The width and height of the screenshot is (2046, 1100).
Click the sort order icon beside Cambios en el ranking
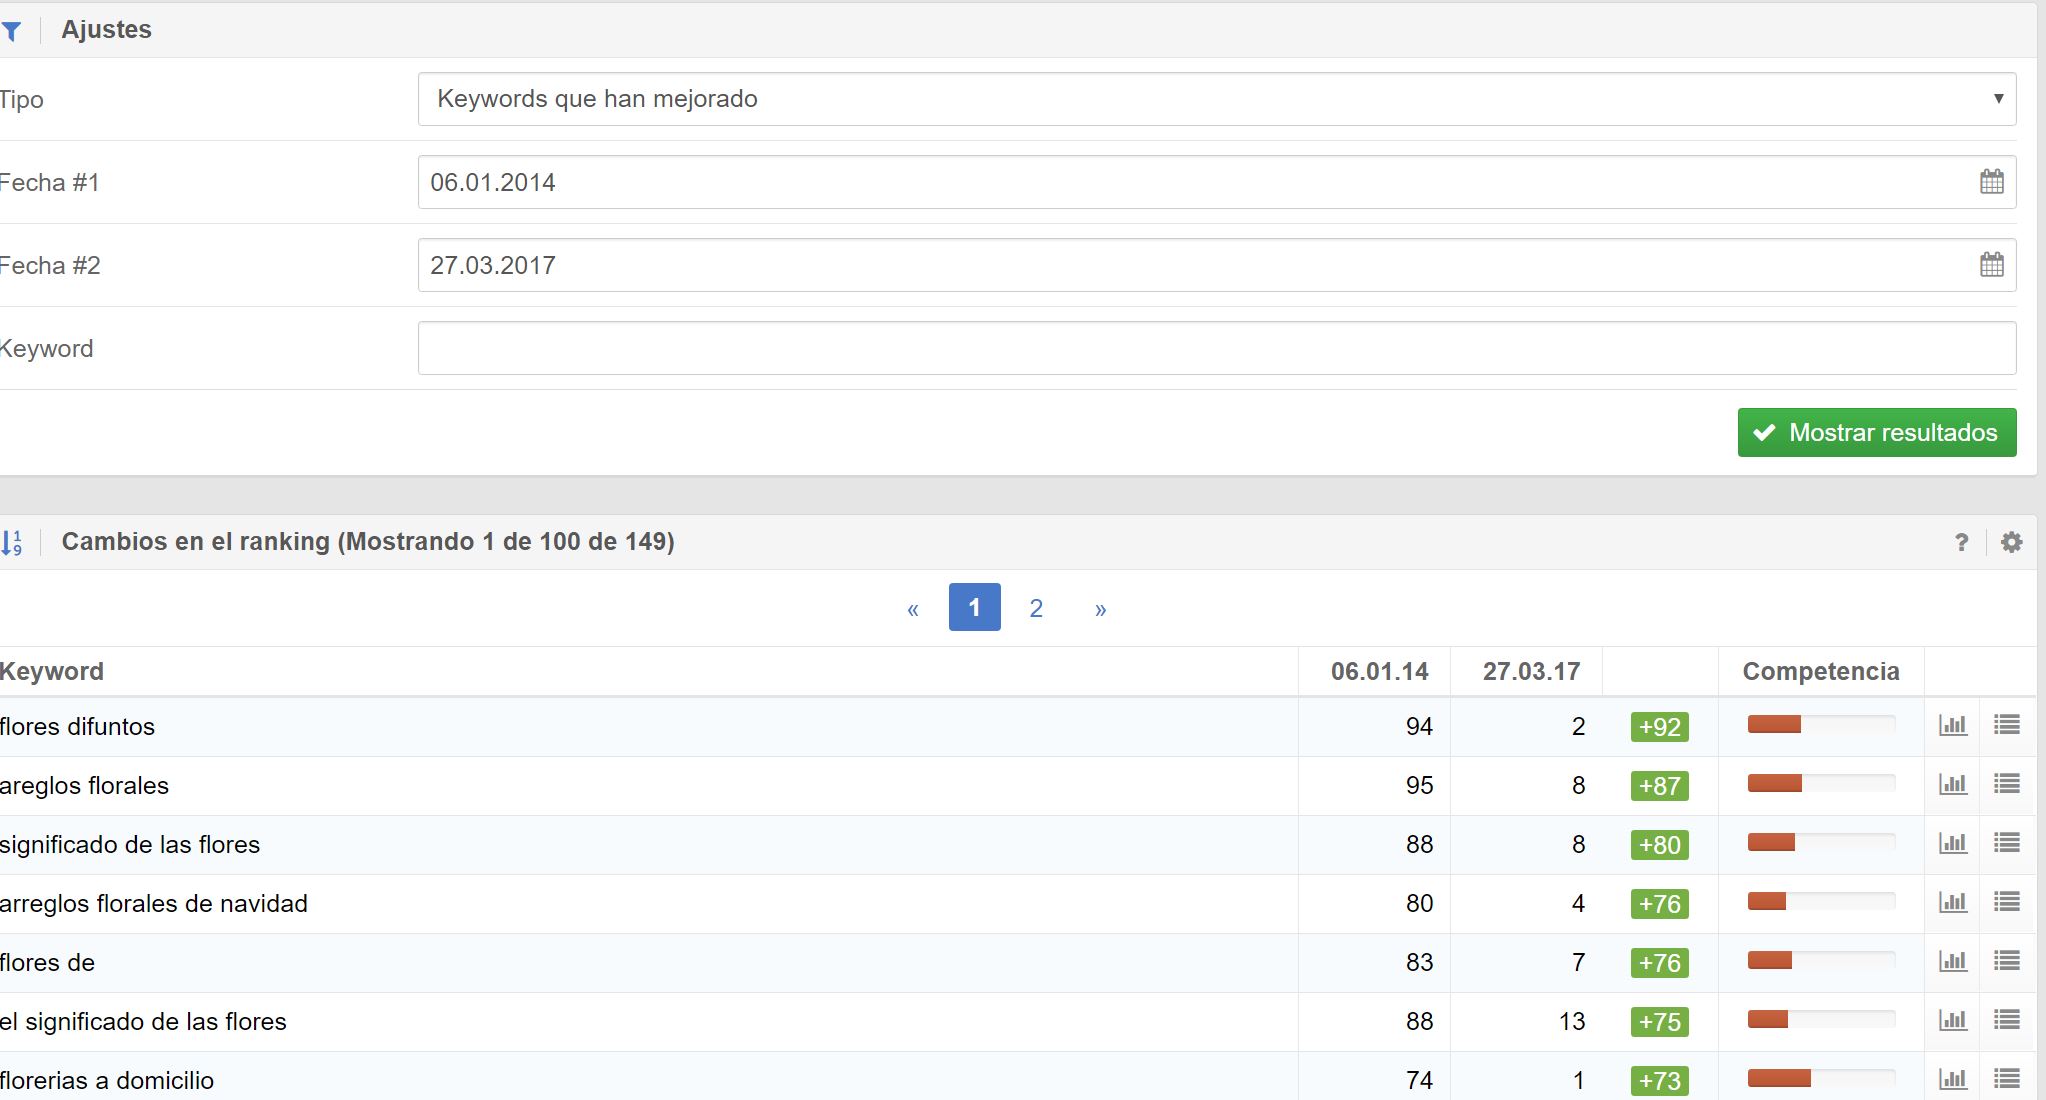tap(11, 543)
